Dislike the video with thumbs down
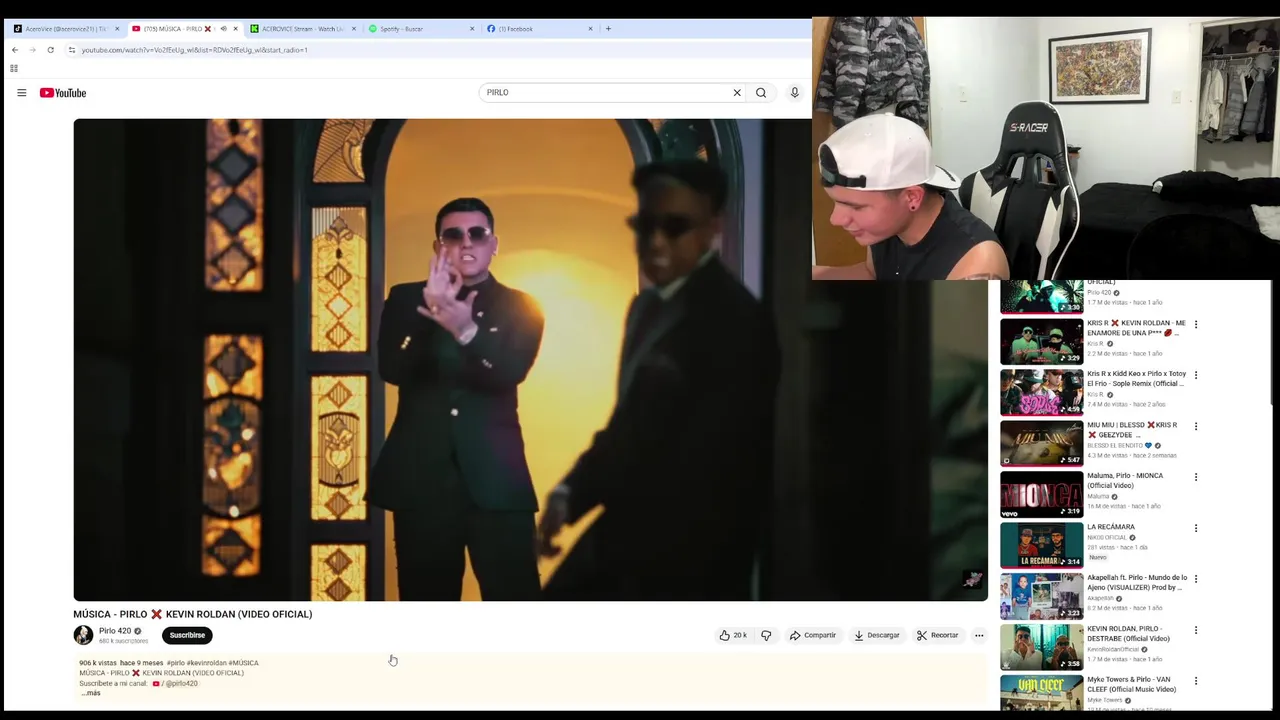1280x720 pixels. click(766, 635)
